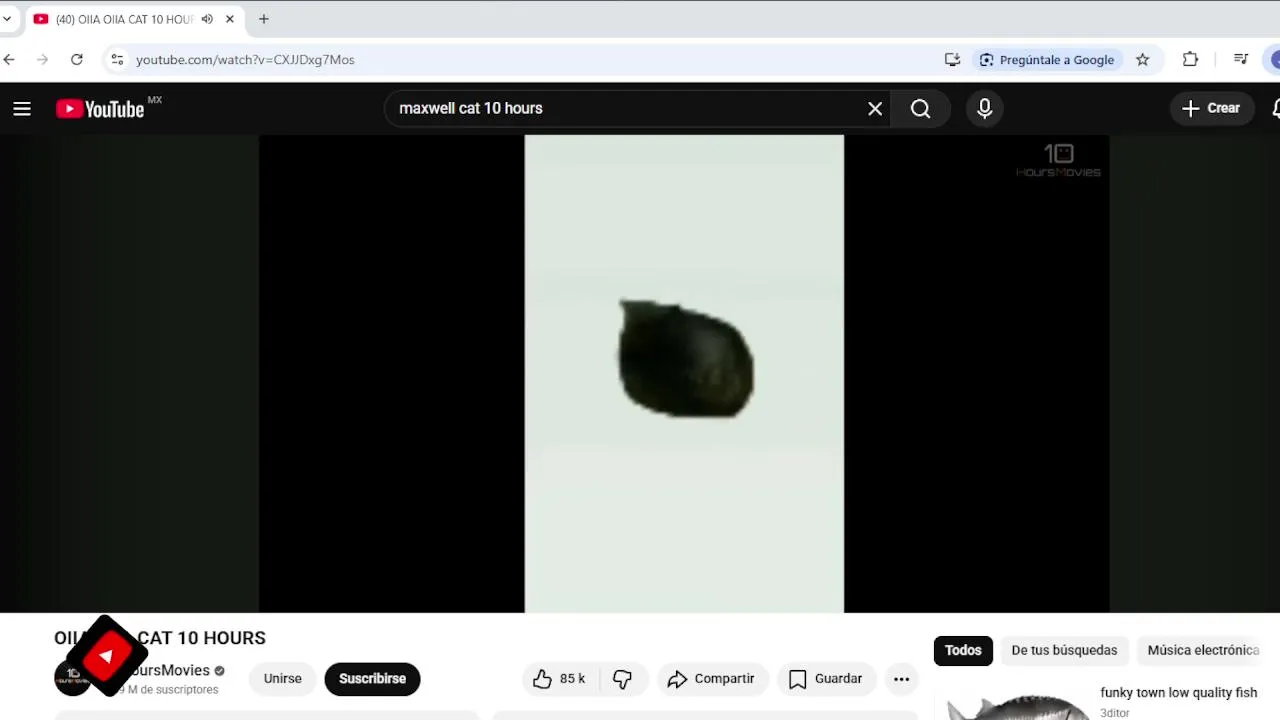Open the browser extensions puzzle icon
The image size is (1280, 720).
[1190, 60]
